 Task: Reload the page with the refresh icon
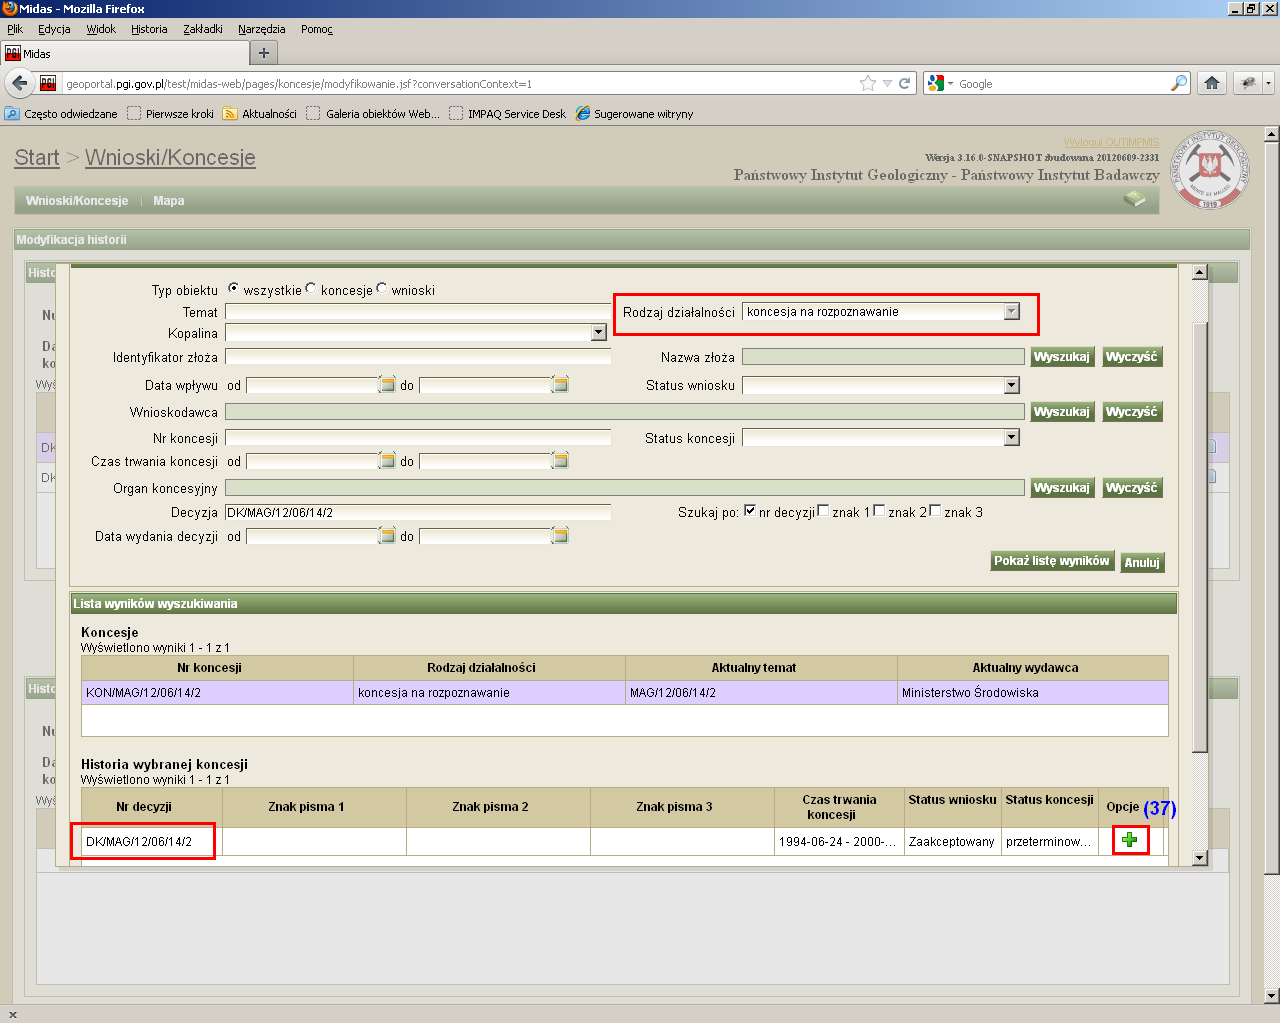(904, 84)
